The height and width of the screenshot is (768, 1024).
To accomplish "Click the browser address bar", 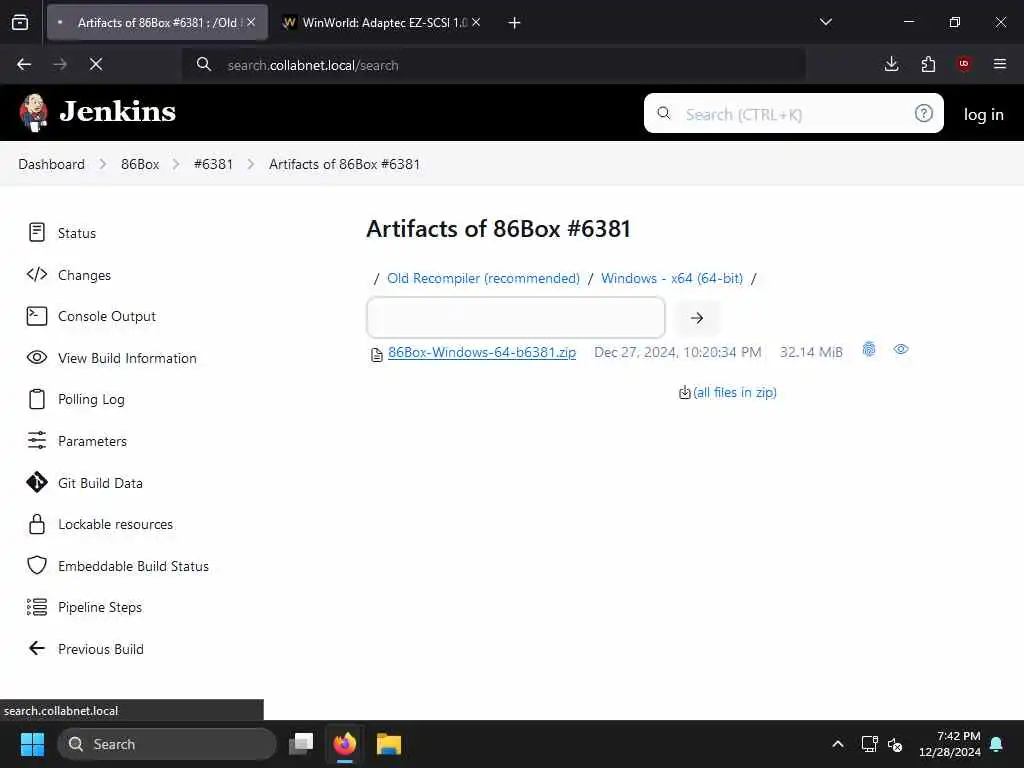I will [493, 65].
